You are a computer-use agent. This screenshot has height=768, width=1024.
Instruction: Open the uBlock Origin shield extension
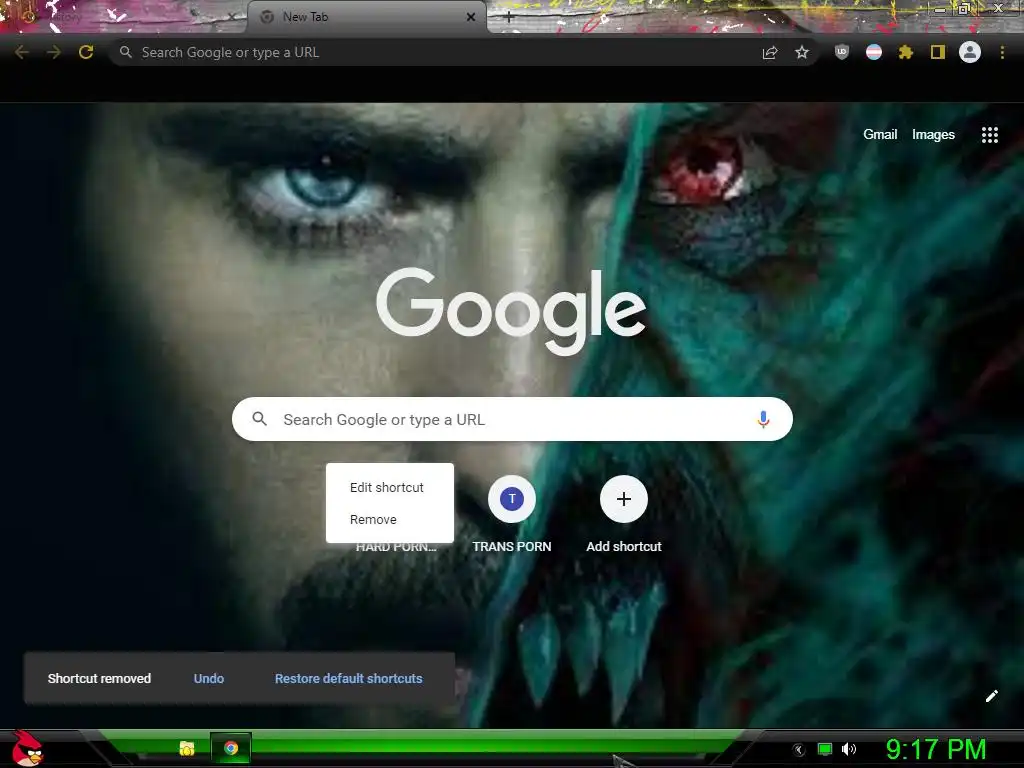(842, 52)
